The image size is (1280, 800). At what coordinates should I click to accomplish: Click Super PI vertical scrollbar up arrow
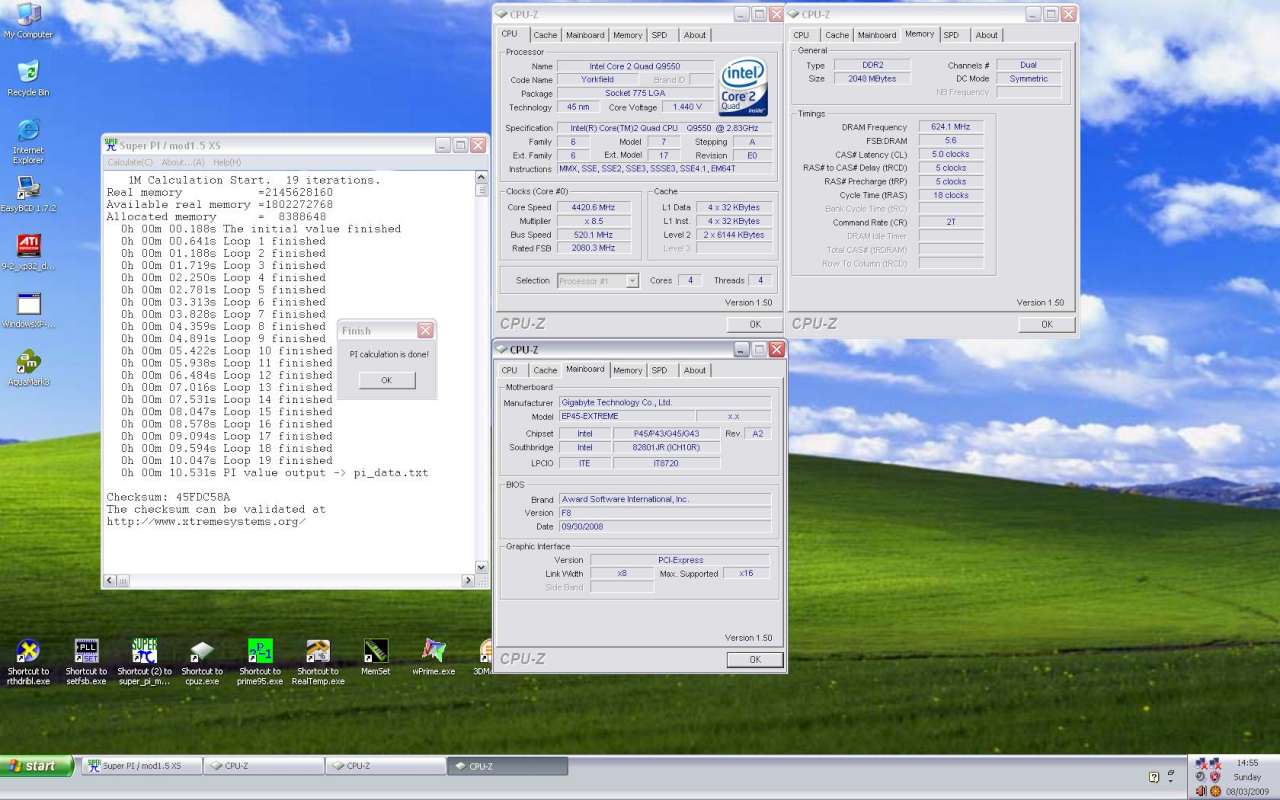coord(483,178)
